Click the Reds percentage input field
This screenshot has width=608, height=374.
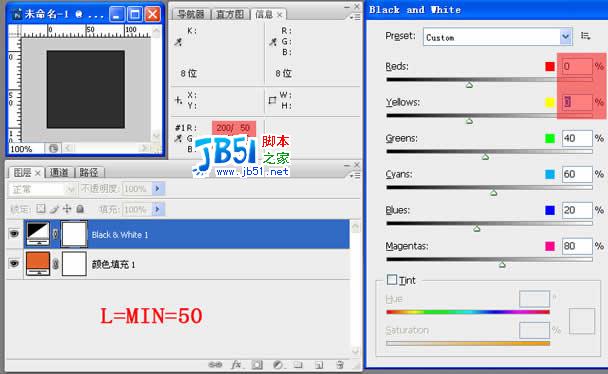point(577,66)
